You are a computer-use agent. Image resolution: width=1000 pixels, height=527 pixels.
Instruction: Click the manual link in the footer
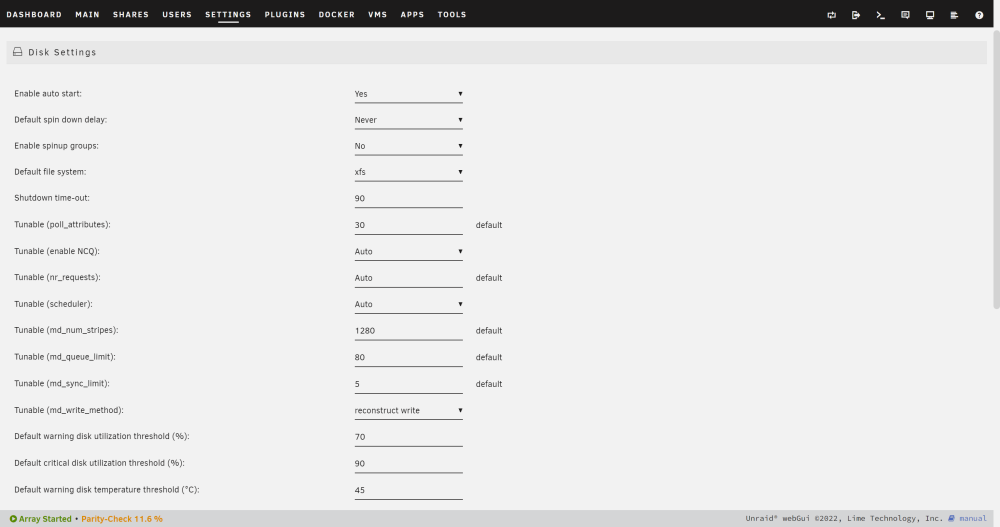(973, 518)
